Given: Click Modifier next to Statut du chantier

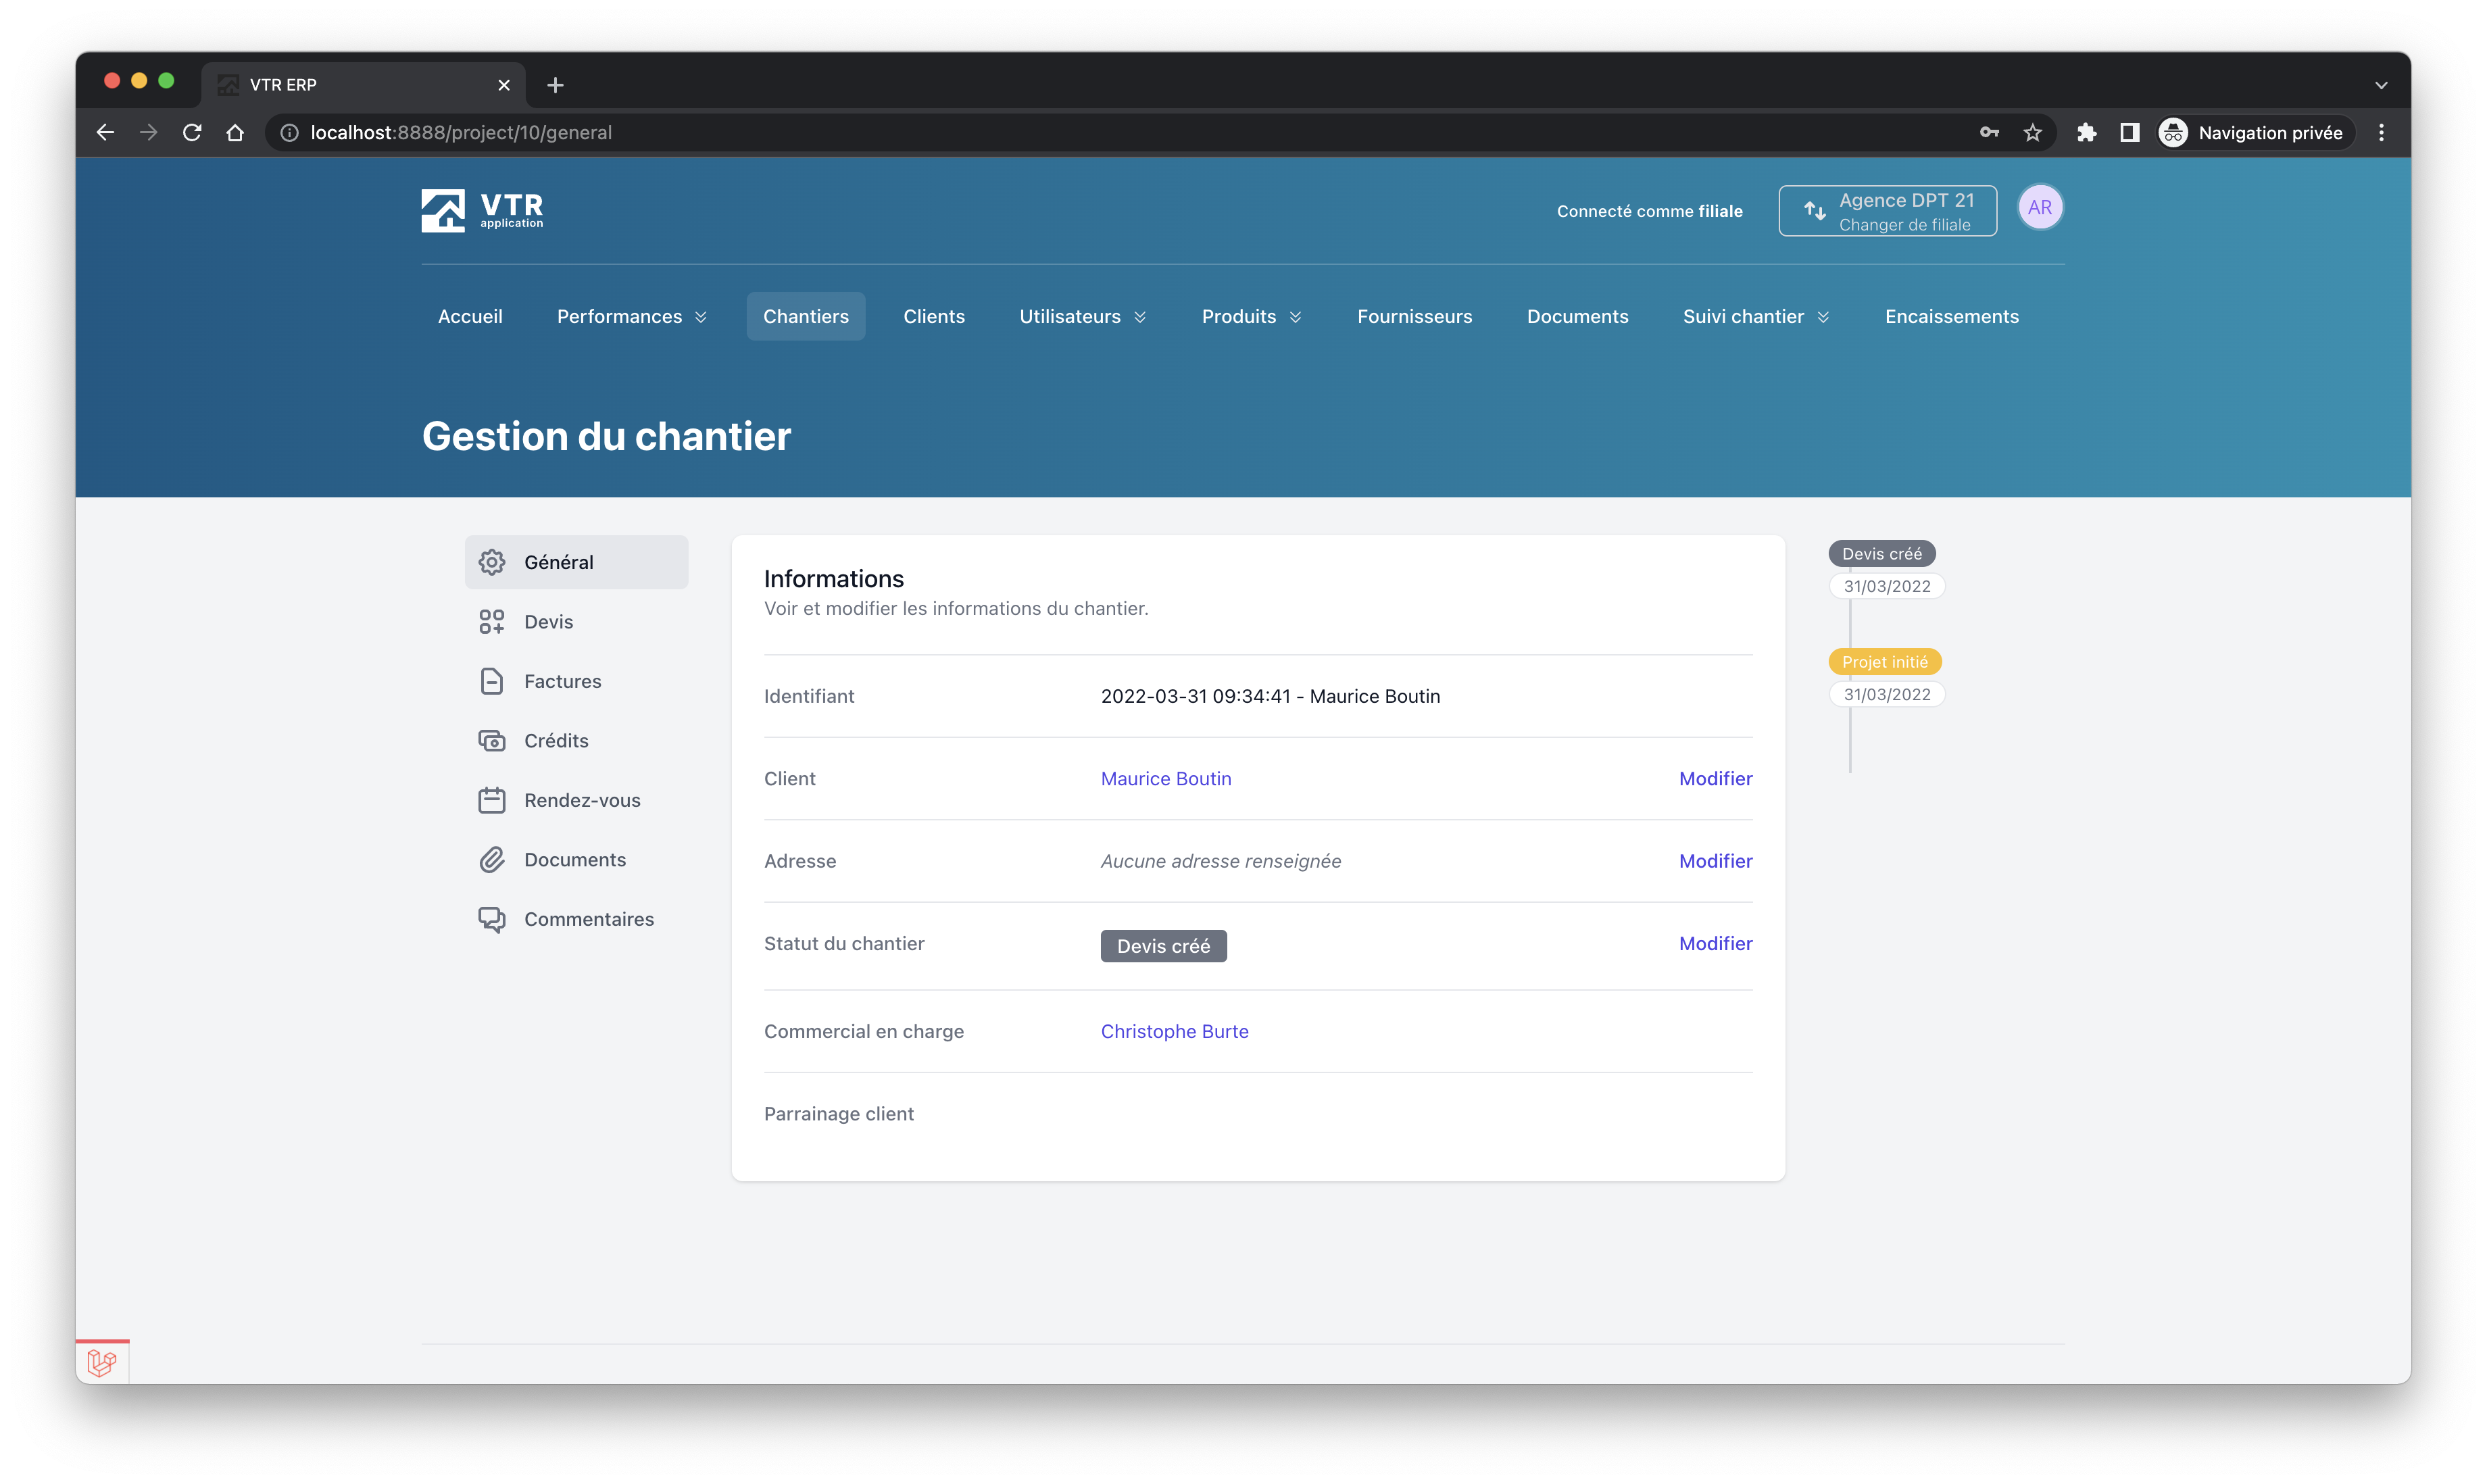Looking at the screenshot, I should pos(1715,943).
